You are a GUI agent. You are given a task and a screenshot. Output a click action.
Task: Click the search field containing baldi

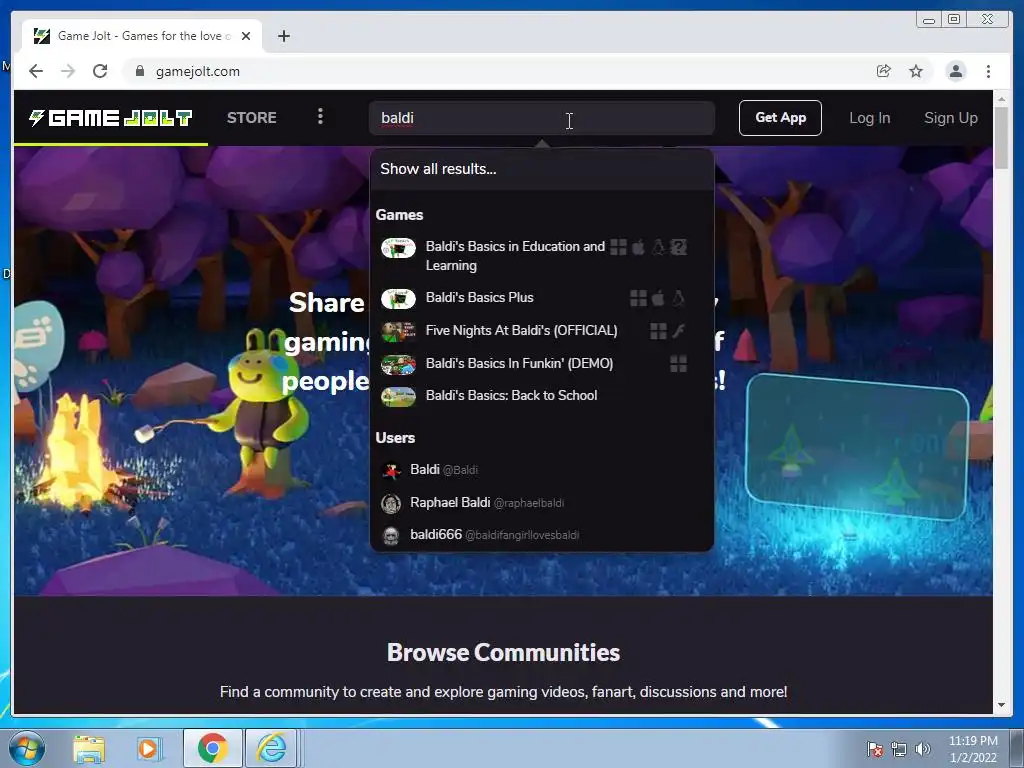point(541,118)
